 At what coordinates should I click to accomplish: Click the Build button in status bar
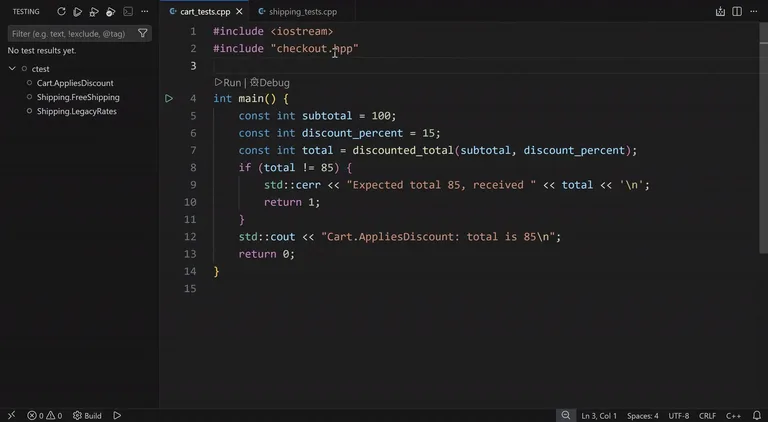coord(87,415)
